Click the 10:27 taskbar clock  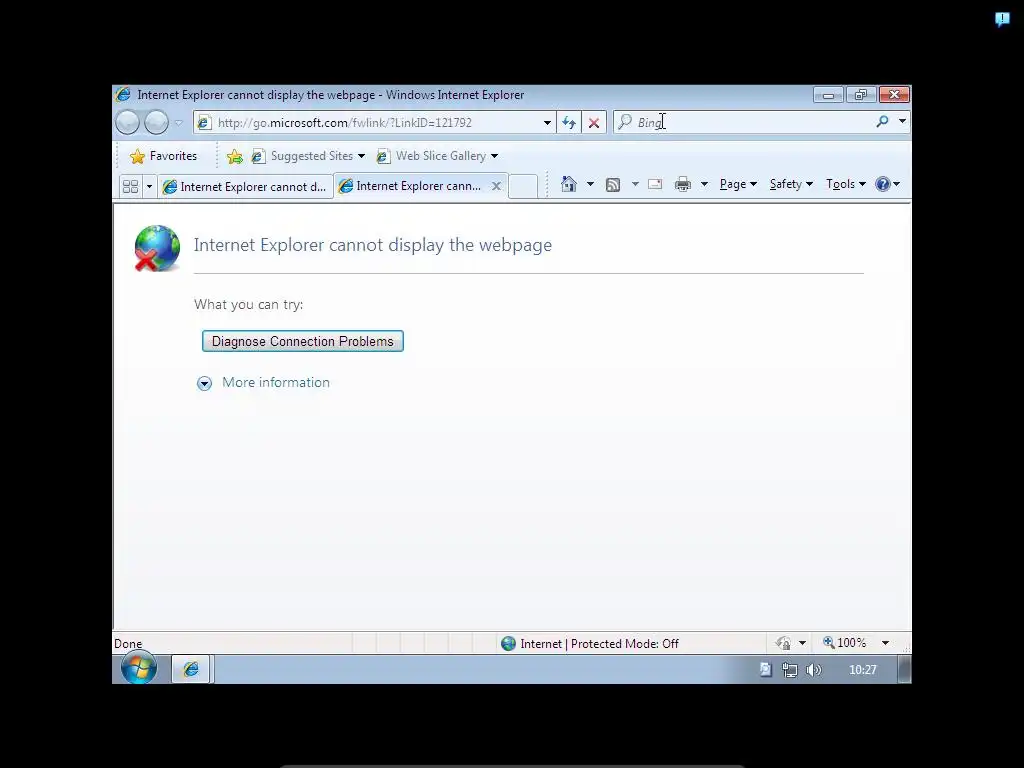[863, 670]
